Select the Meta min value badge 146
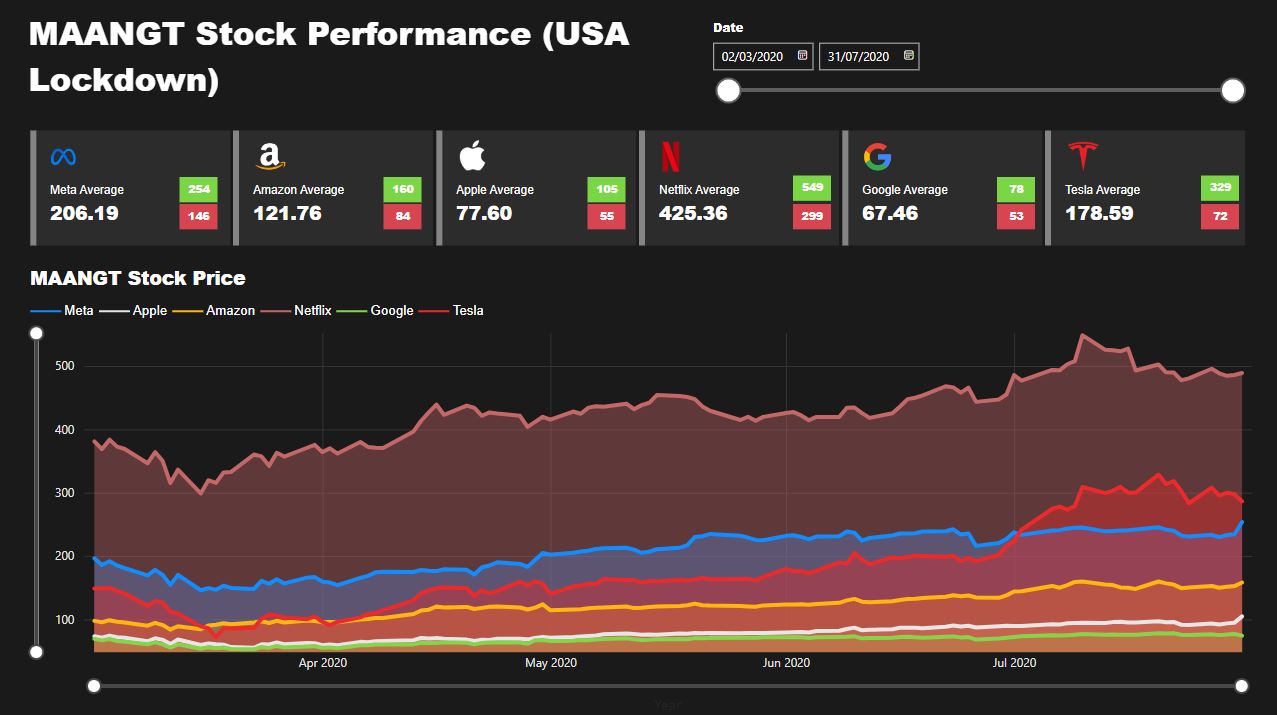This screenshot has height=715, width=1277. pyautogui.click(x=199, y=216)
